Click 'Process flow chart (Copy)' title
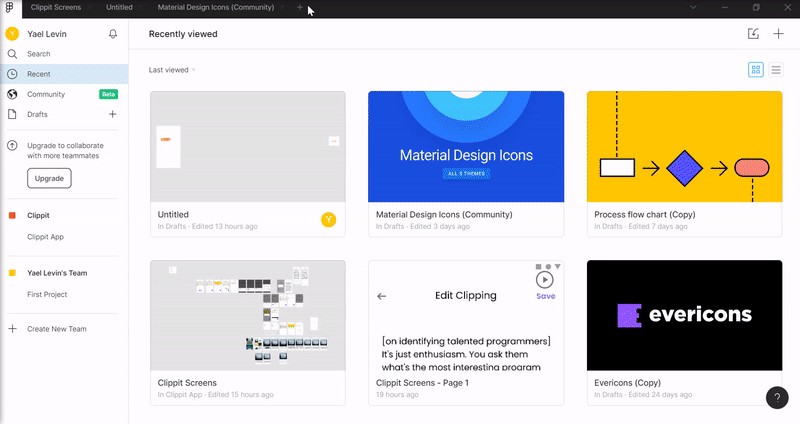The width and height of the screenshot is (800, 424). click(644, 214)
